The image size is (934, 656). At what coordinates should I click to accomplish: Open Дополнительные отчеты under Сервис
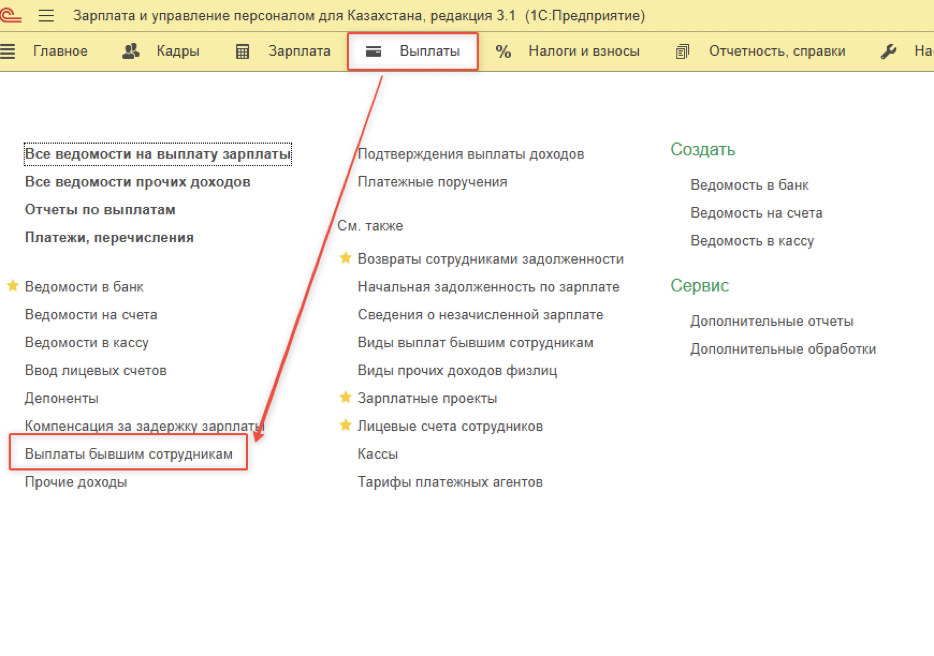[771, 321]
